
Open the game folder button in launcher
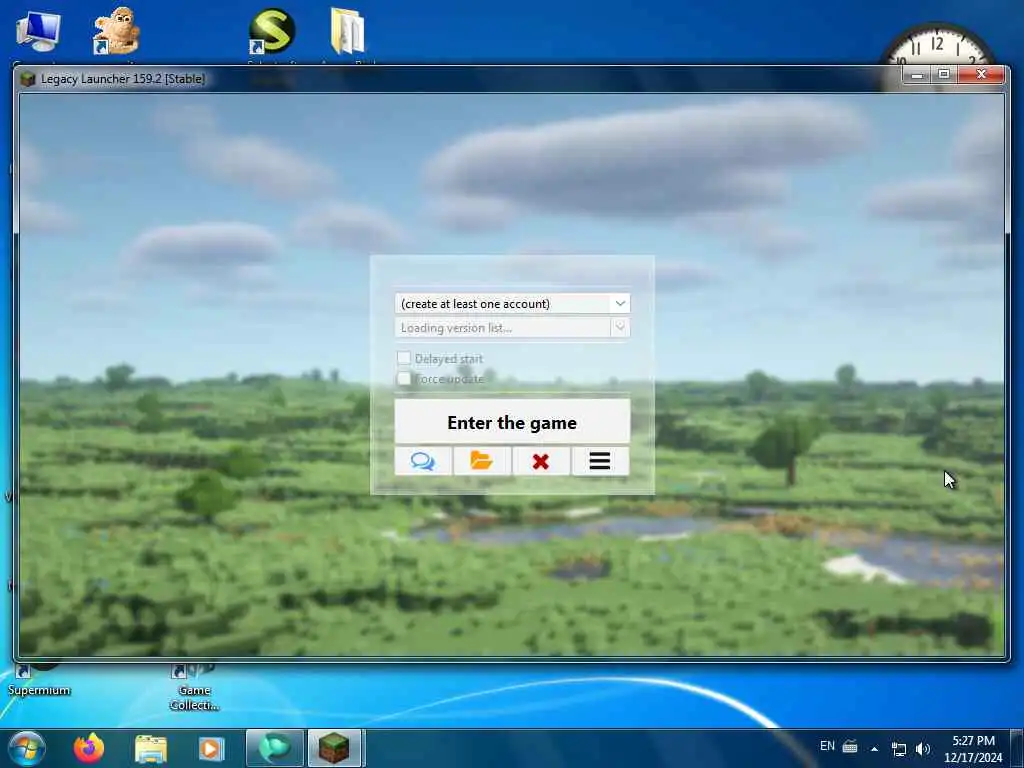click(482, 461)
